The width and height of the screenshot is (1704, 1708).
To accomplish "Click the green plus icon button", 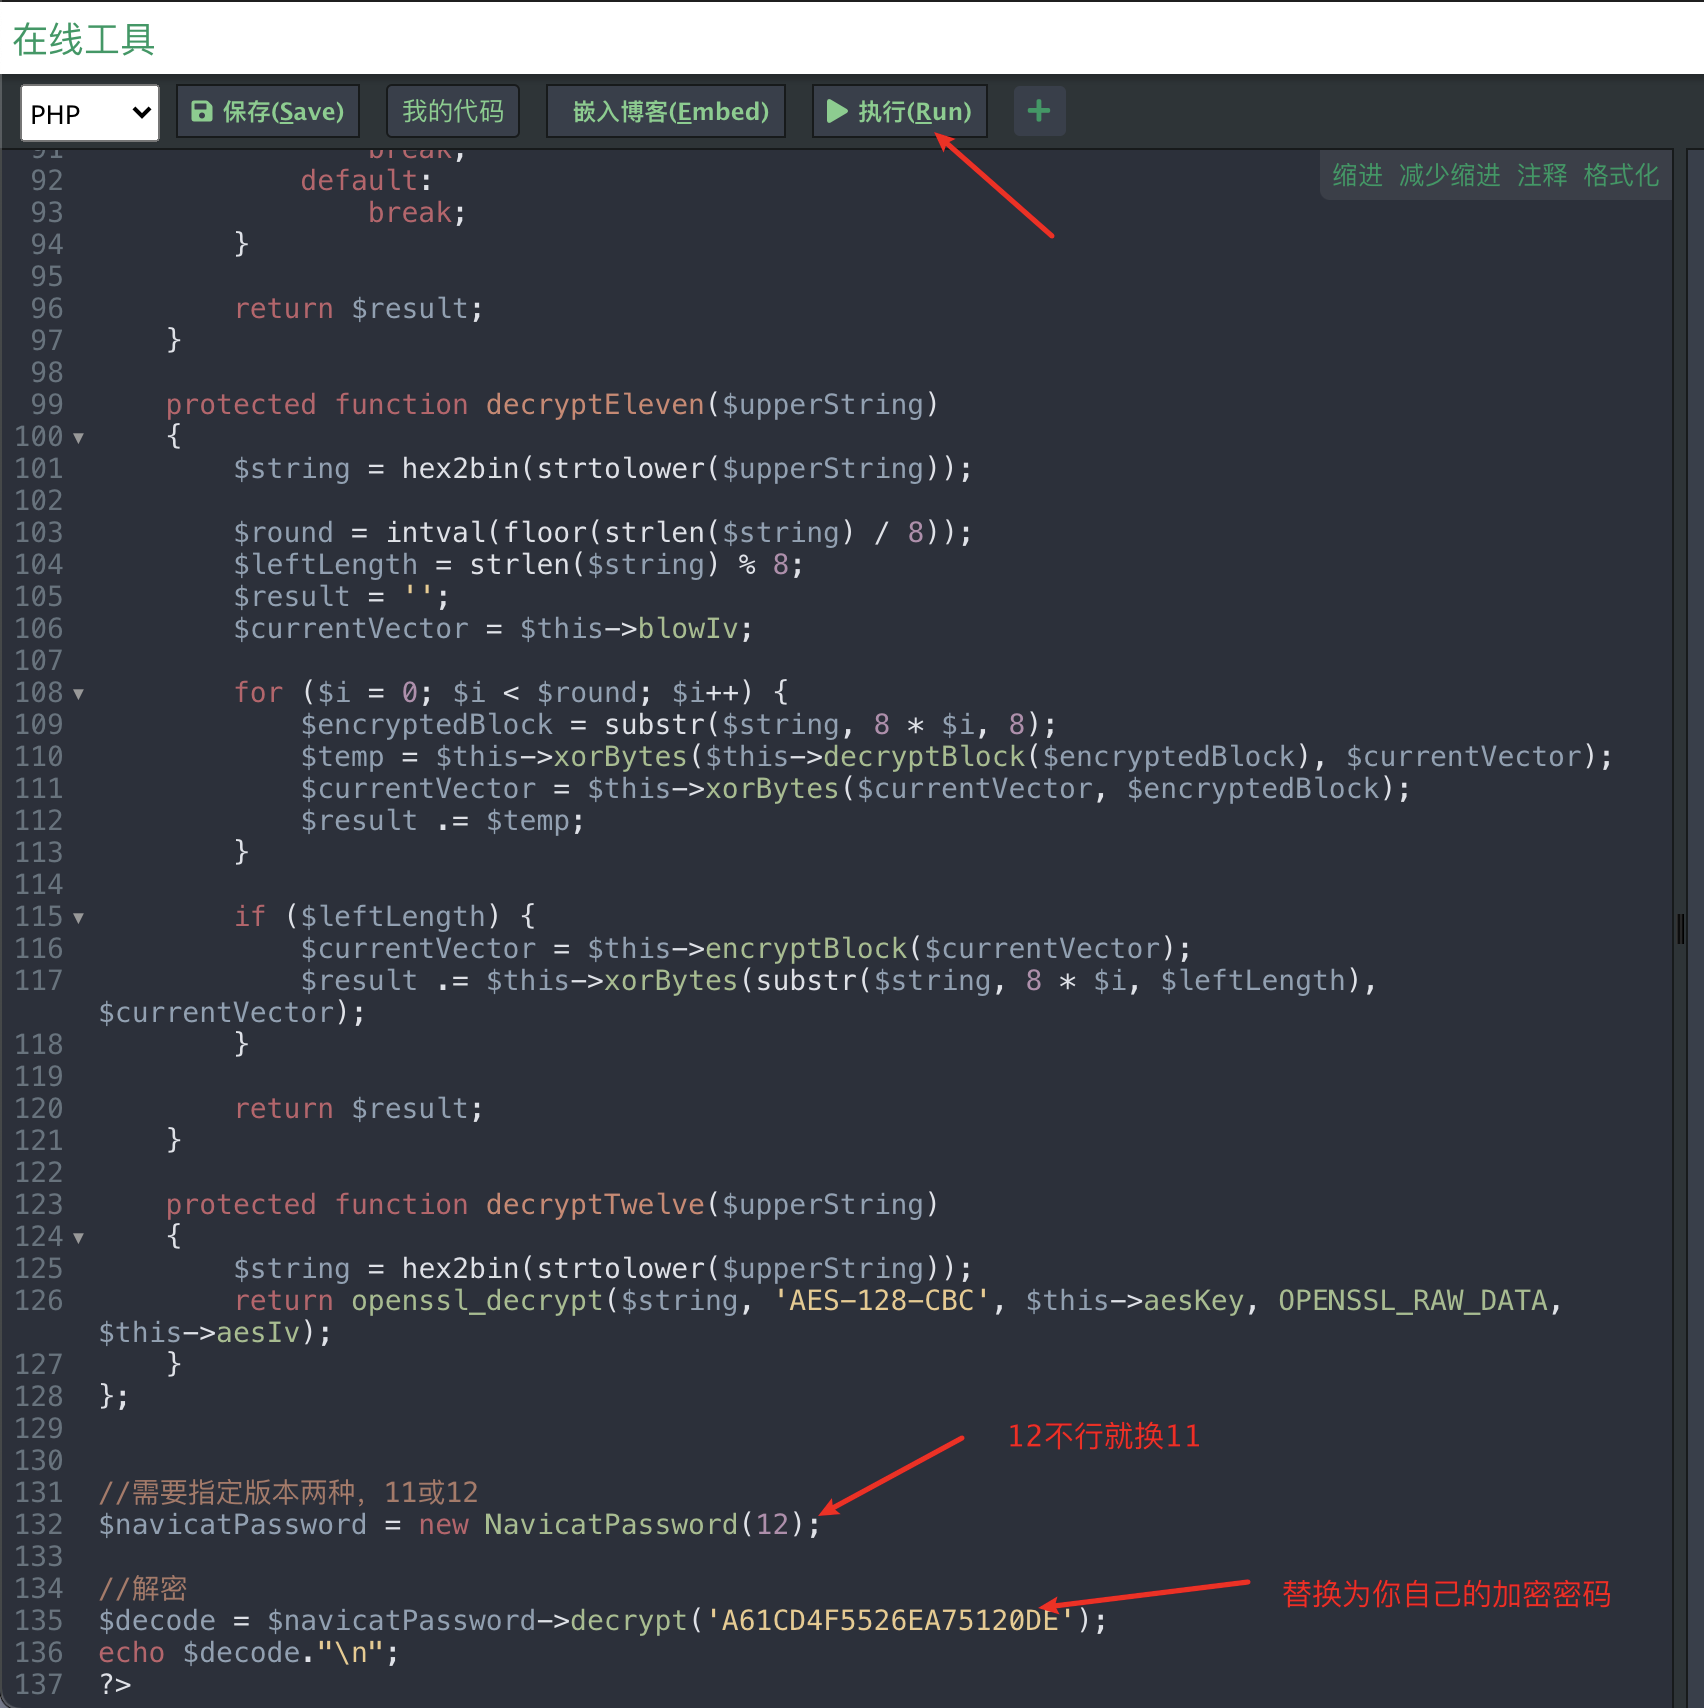I will pyautogui.click(x=1039, y=111).
